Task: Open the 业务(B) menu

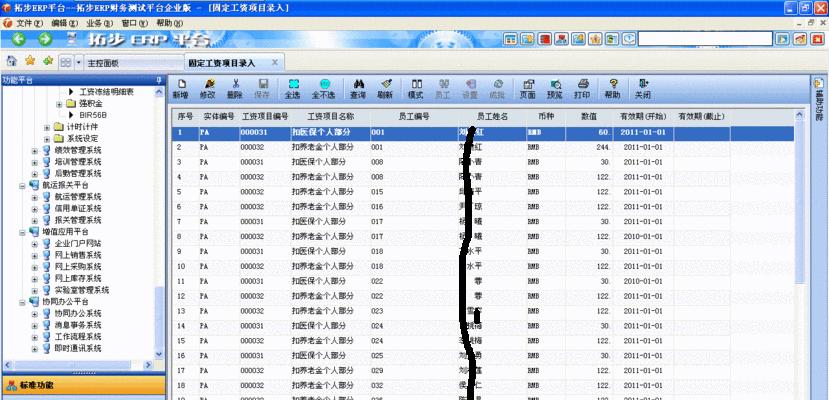Action: click(x=100, y=23)
